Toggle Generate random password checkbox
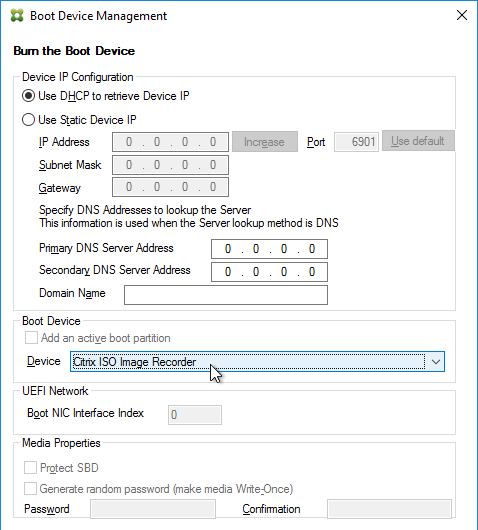This screenshot has height=530, width=478. point(30,489)
